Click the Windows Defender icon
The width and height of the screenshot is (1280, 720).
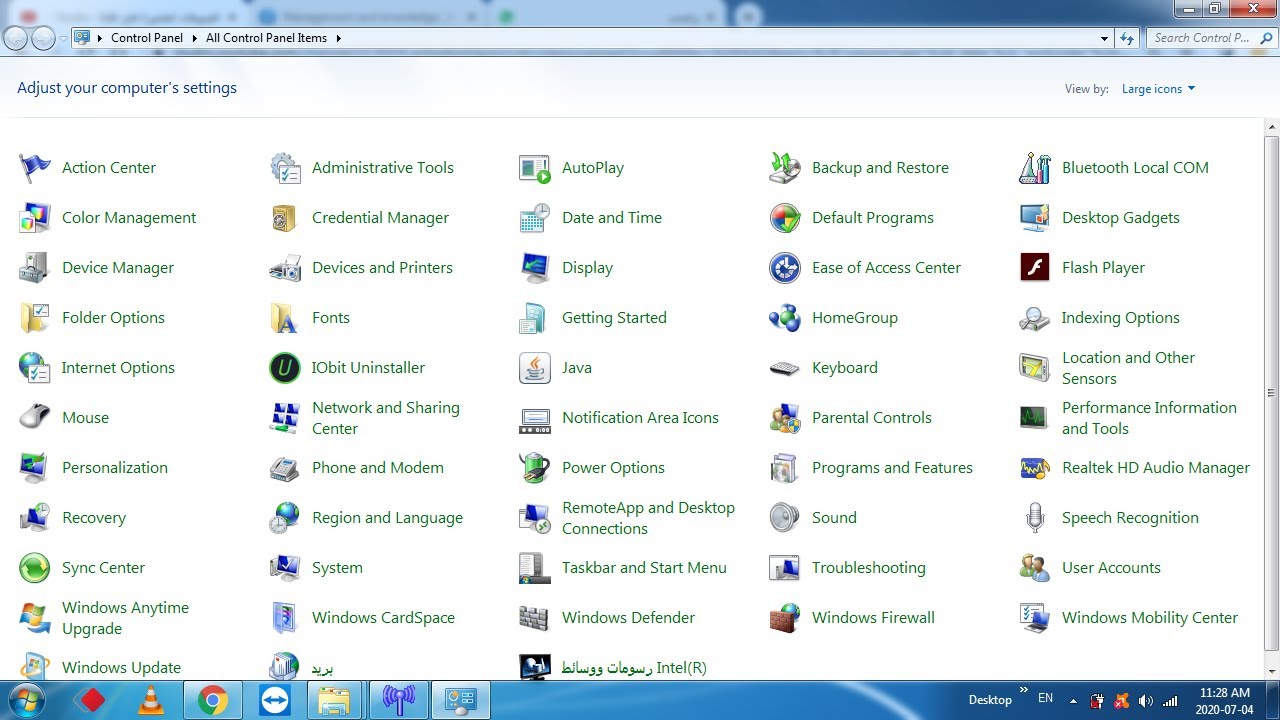pyautogui.click(x=535, y=618)
